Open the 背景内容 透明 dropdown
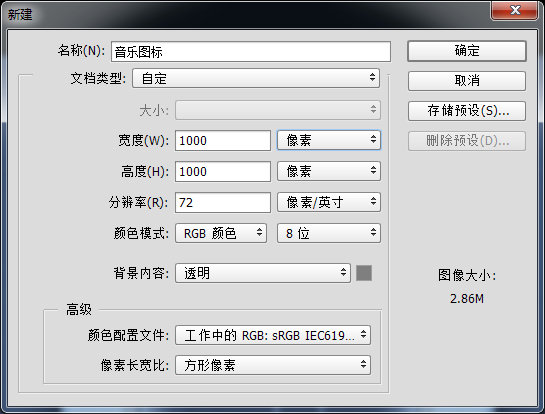This screenshot has width=545, height=414. [263, 273]
